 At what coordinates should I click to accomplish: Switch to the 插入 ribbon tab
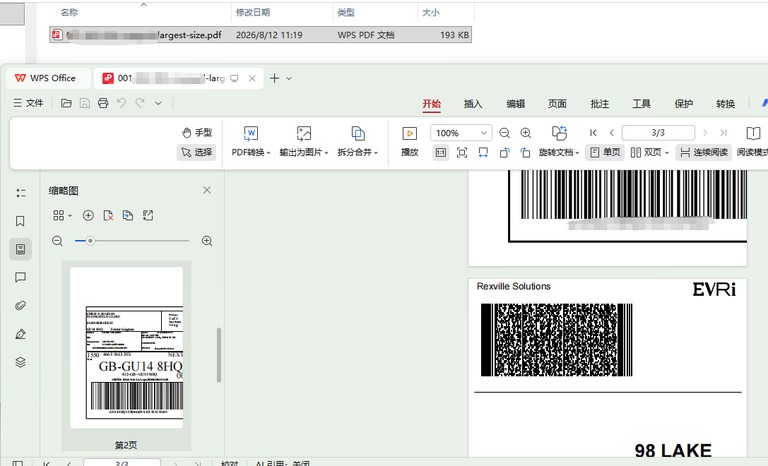pos(473,104)
